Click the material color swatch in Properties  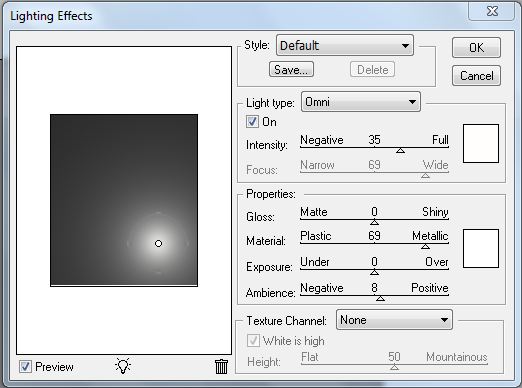point(481,248)
